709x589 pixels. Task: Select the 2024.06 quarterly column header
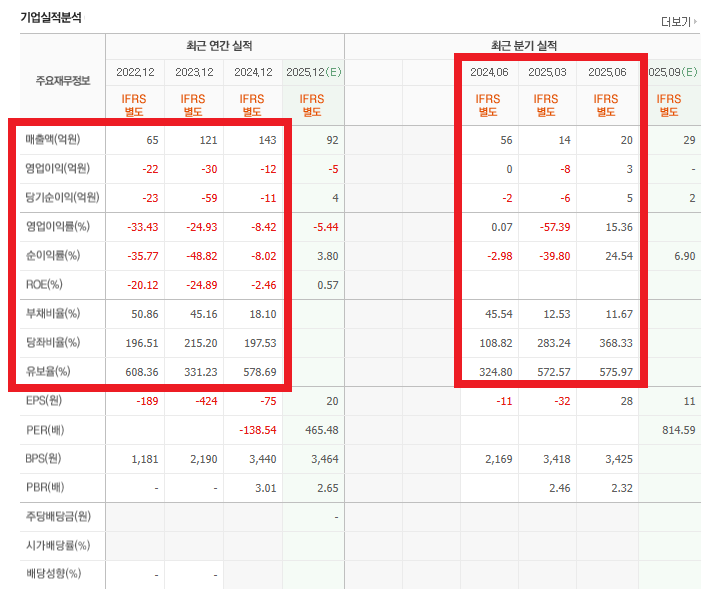point(487,72)
